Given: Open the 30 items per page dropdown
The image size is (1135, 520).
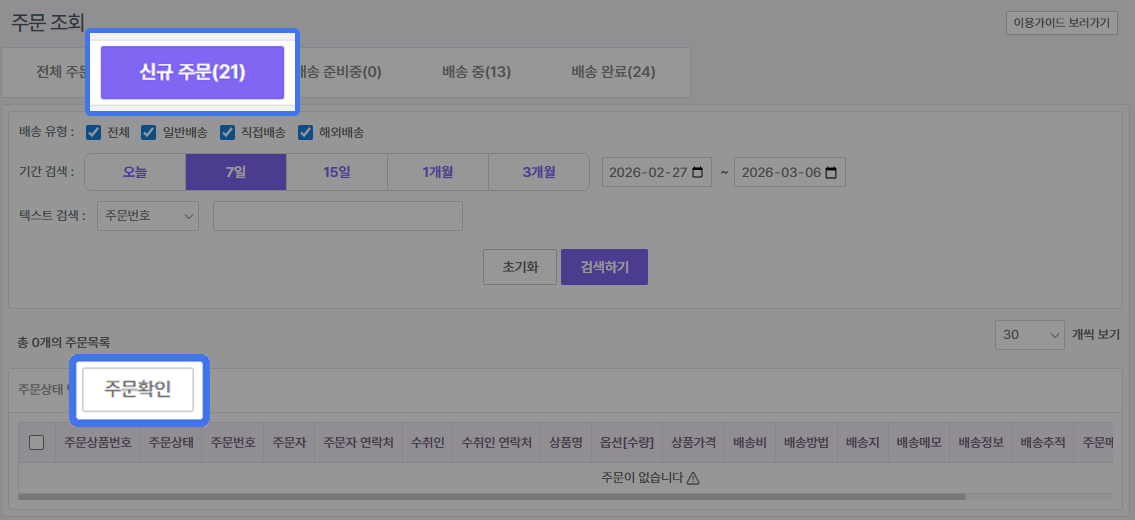Looking at the screenshot, I should (x=1029, y=335).
